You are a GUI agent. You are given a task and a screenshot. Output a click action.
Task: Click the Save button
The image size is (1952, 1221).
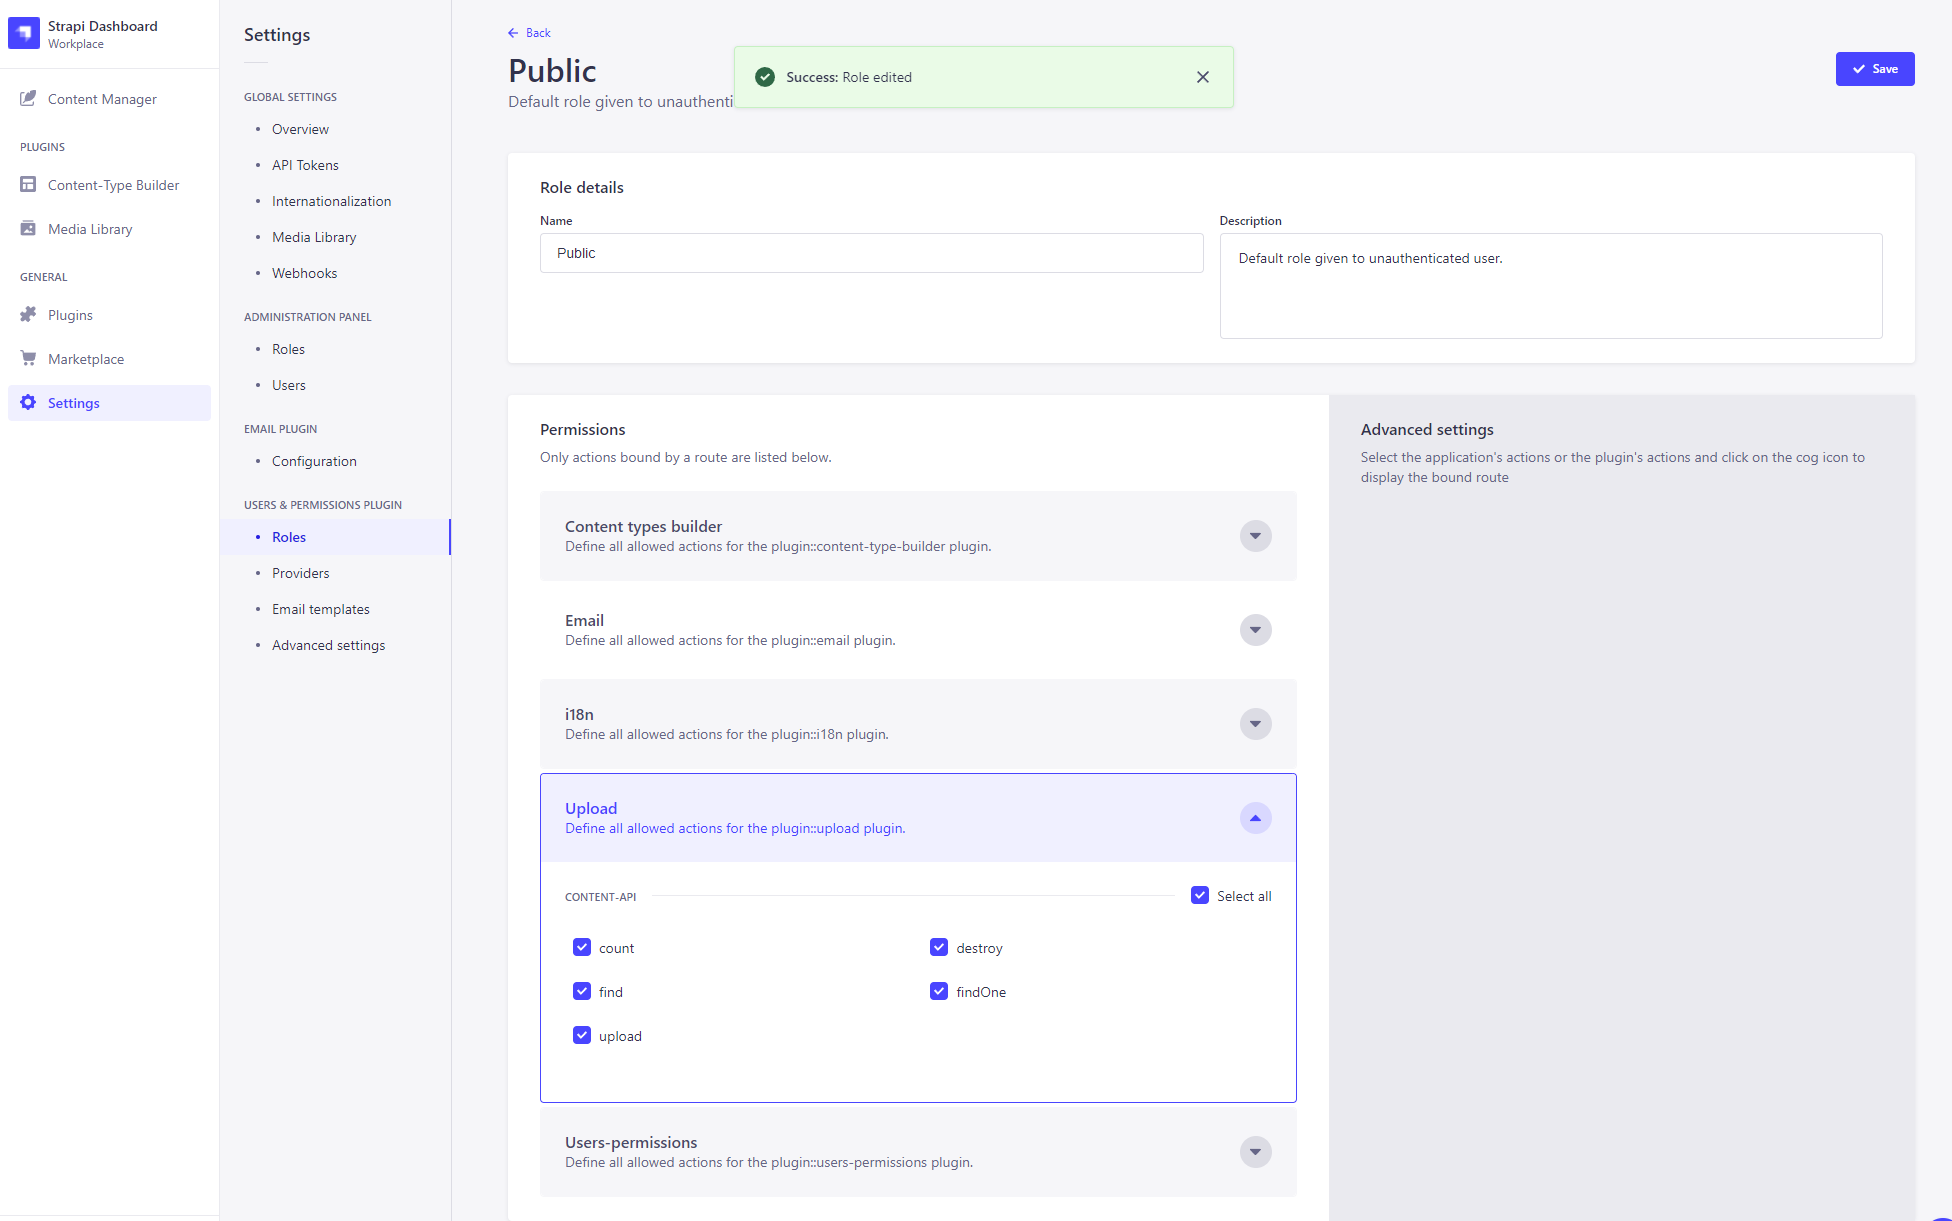[1875, 69]
